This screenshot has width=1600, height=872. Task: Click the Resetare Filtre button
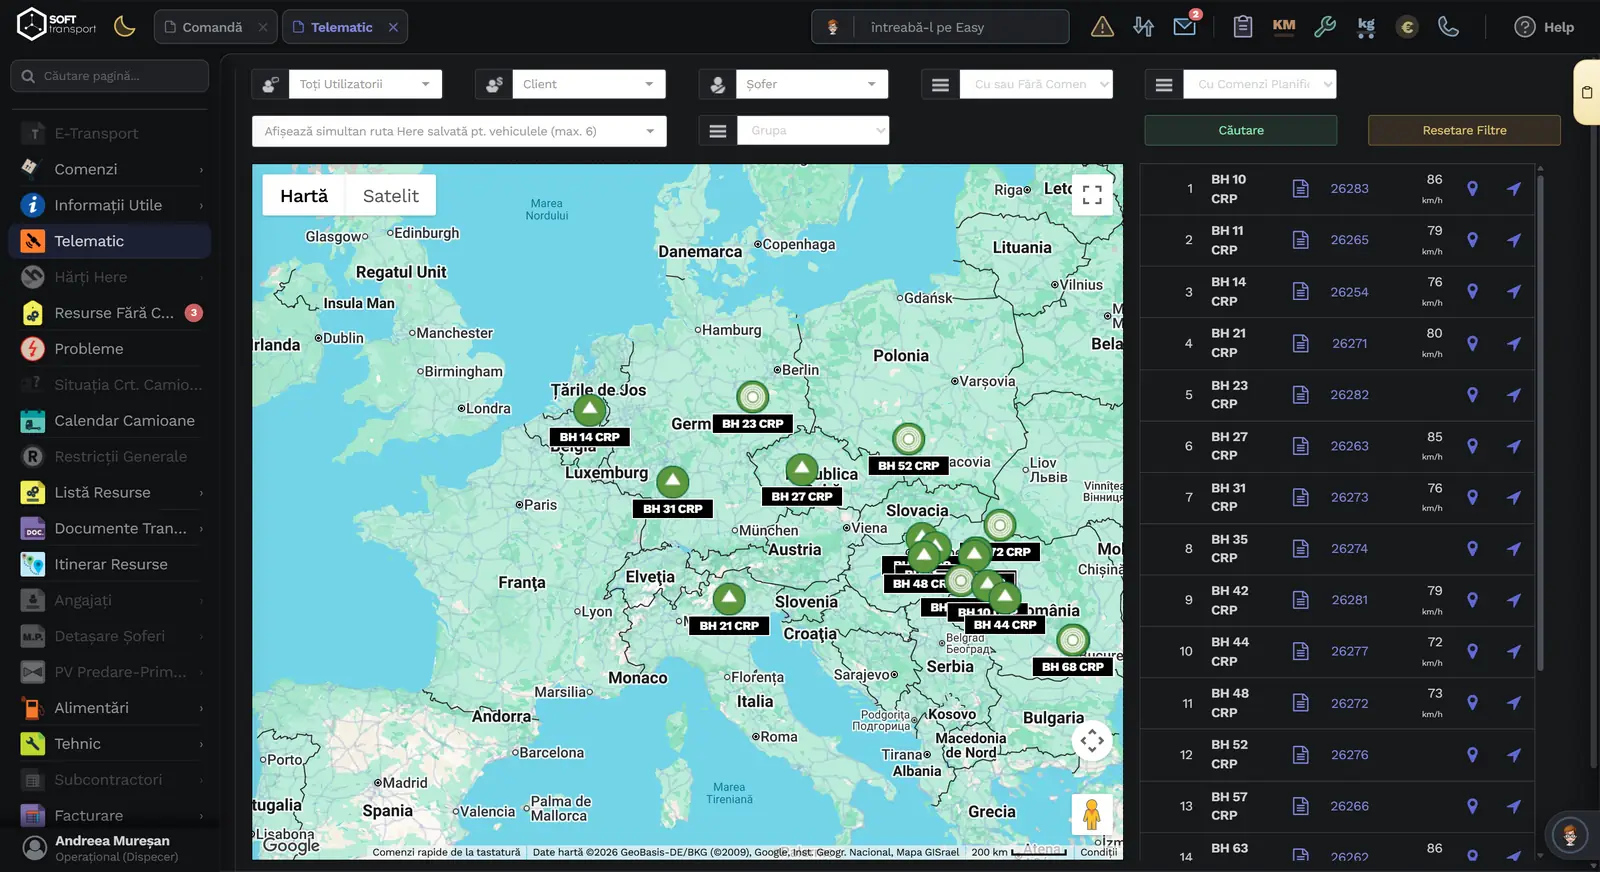1464,130
